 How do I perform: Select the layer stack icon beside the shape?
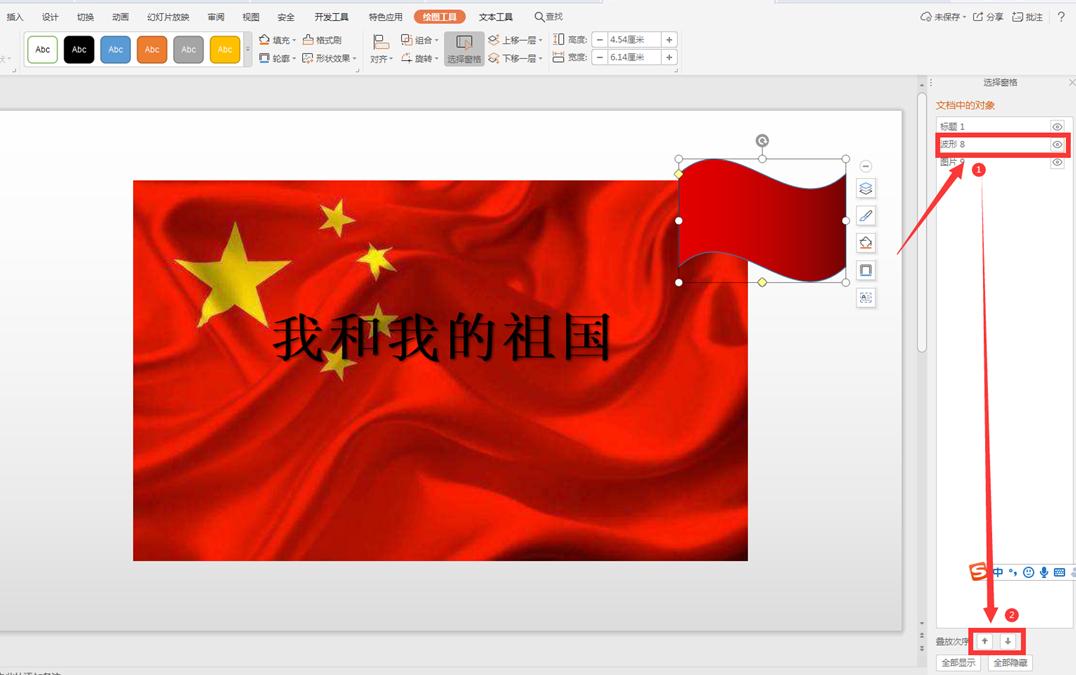[x=865, y=188]
